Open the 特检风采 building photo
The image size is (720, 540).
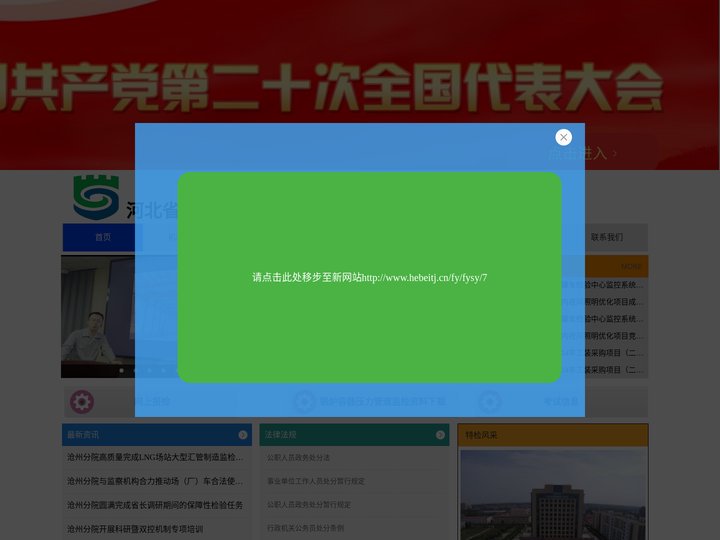pos(553,495)
